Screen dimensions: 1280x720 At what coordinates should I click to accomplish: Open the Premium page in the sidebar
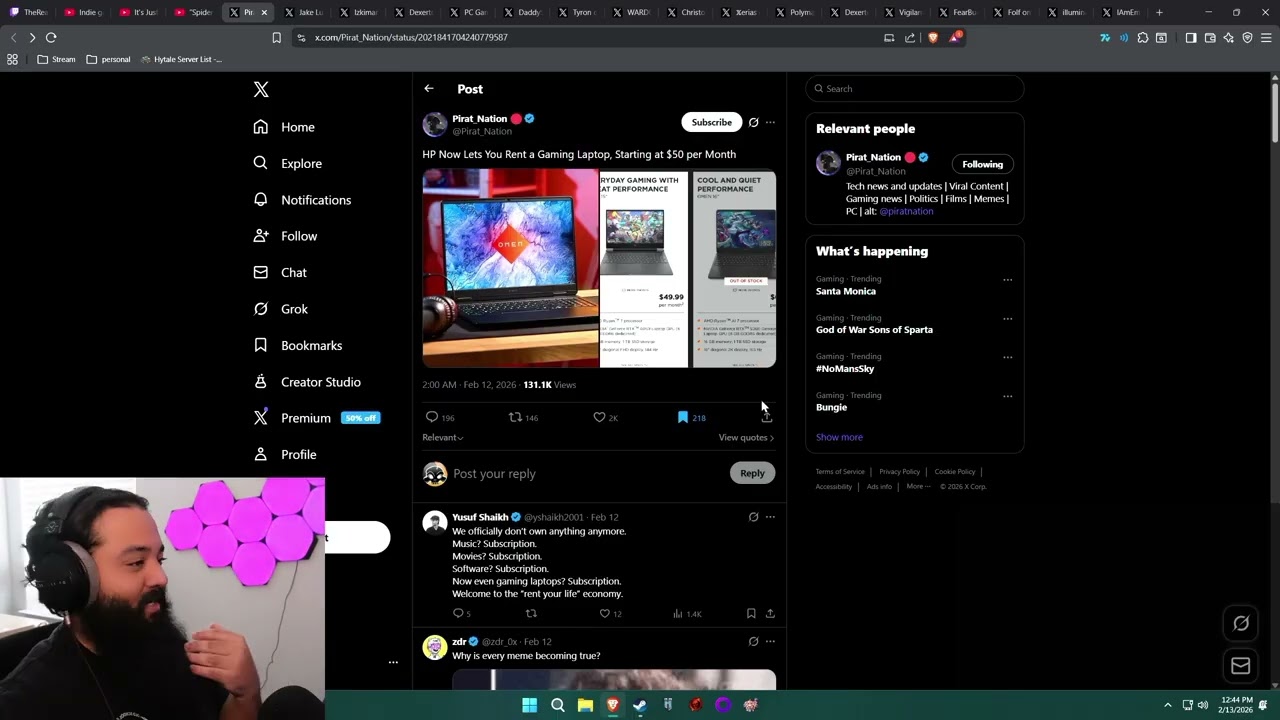pos(316,418)
